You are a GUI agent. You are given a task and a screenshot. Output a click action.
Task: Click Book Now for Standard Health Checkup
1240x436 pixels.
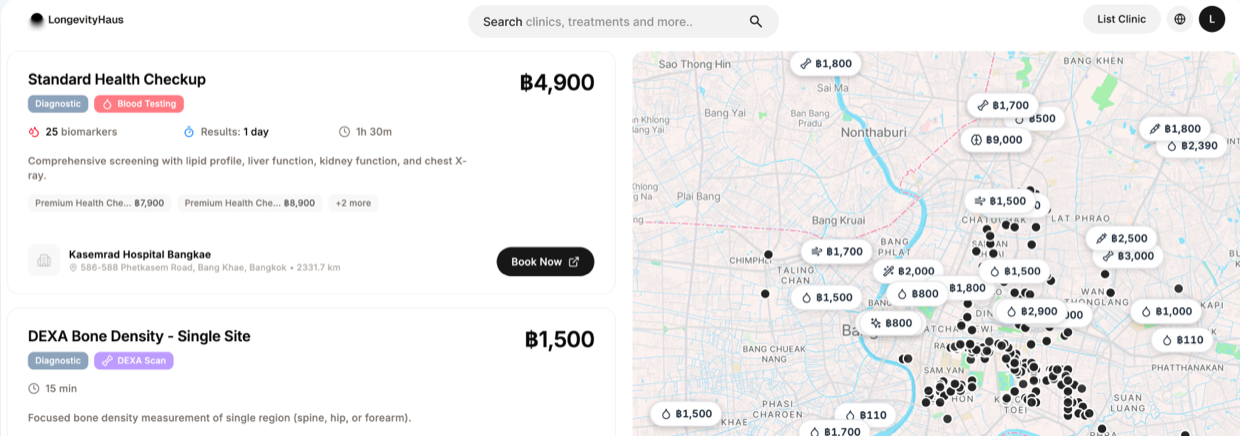(x=545, y=262)
